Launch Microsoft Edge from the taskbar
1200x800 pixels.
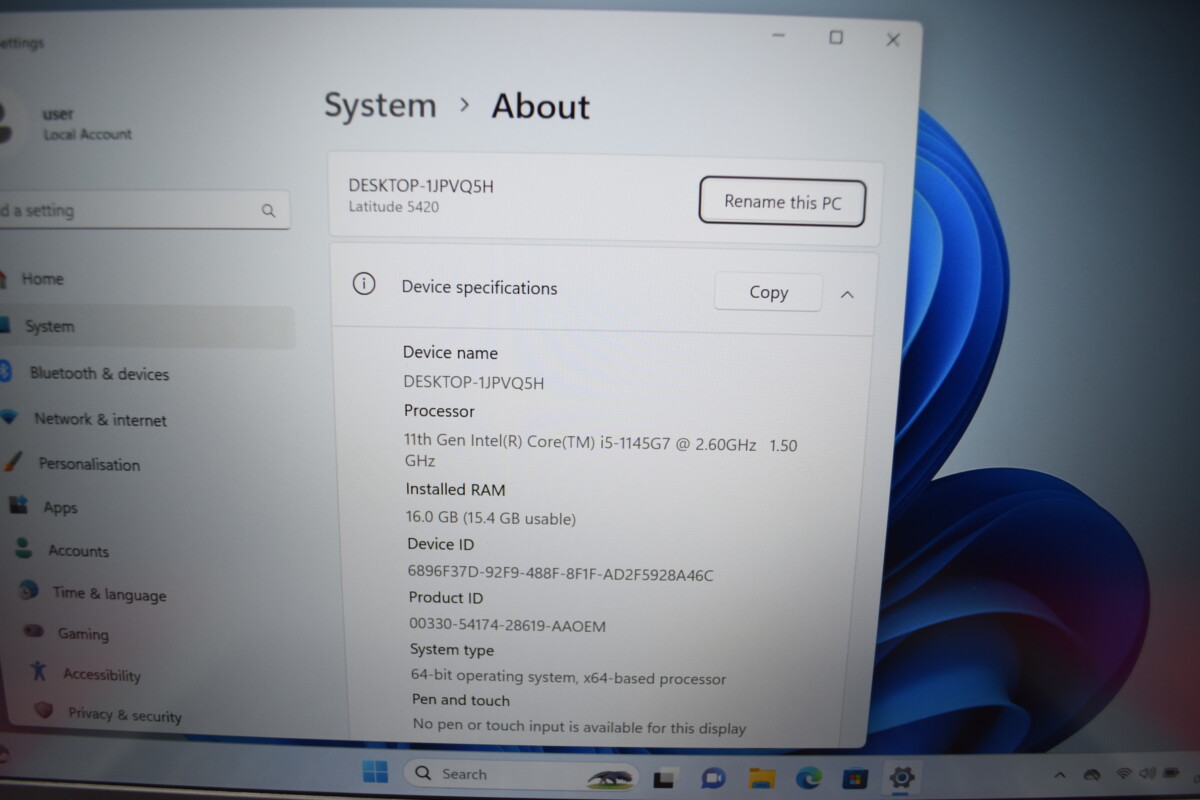tap(809, 777)
